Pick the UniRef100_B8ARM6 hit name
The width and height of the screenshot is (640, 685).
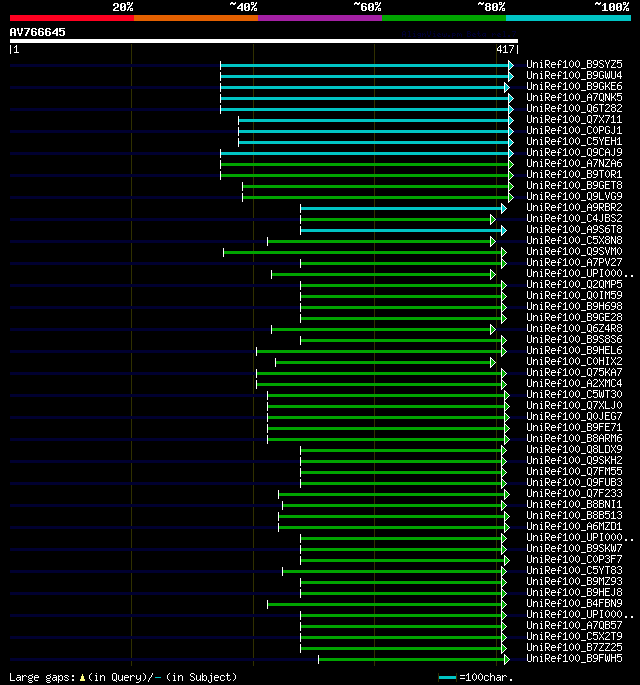click(574, 439)
